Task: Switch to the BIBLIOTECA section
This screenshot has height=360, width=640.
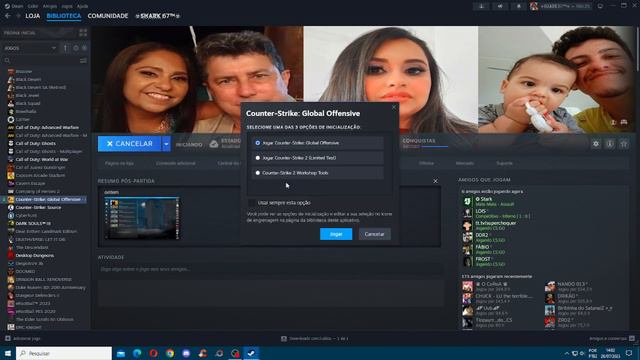Action: pyautogui.click(x=64, y=16)
